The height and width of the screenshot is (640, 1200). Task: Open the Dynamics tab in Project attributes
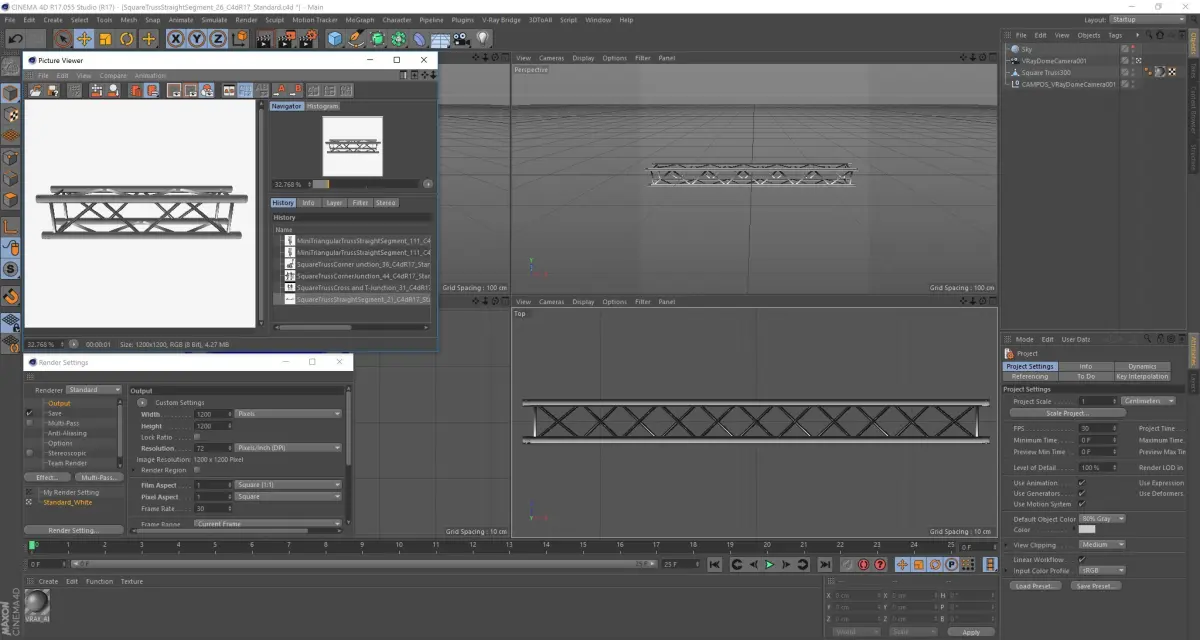[1141, 367]
